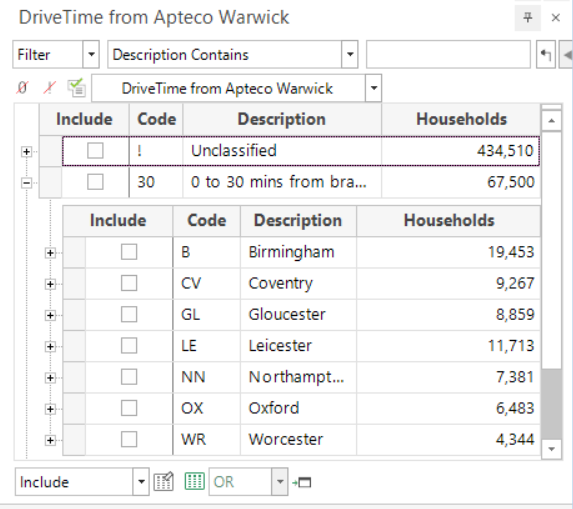Screen dimensions: 573x509
Task: Click the top Include column header
Action: [84, 119]
